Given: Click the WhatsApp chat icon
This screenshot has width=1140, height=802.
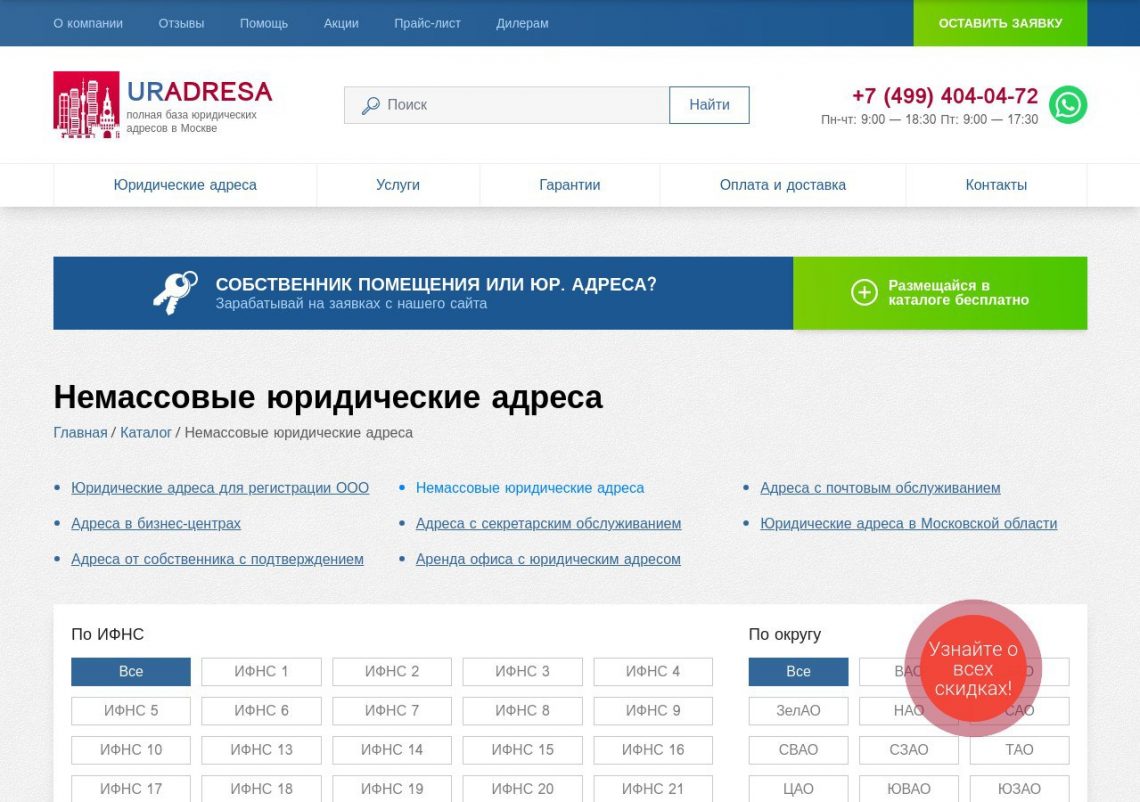Looking at the screenshot, I should [1067, 105].
